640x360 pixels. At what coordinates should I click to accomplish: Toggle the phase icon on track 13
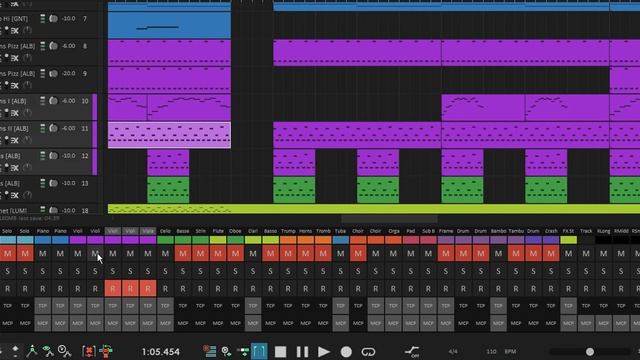[x=27, y=195]
